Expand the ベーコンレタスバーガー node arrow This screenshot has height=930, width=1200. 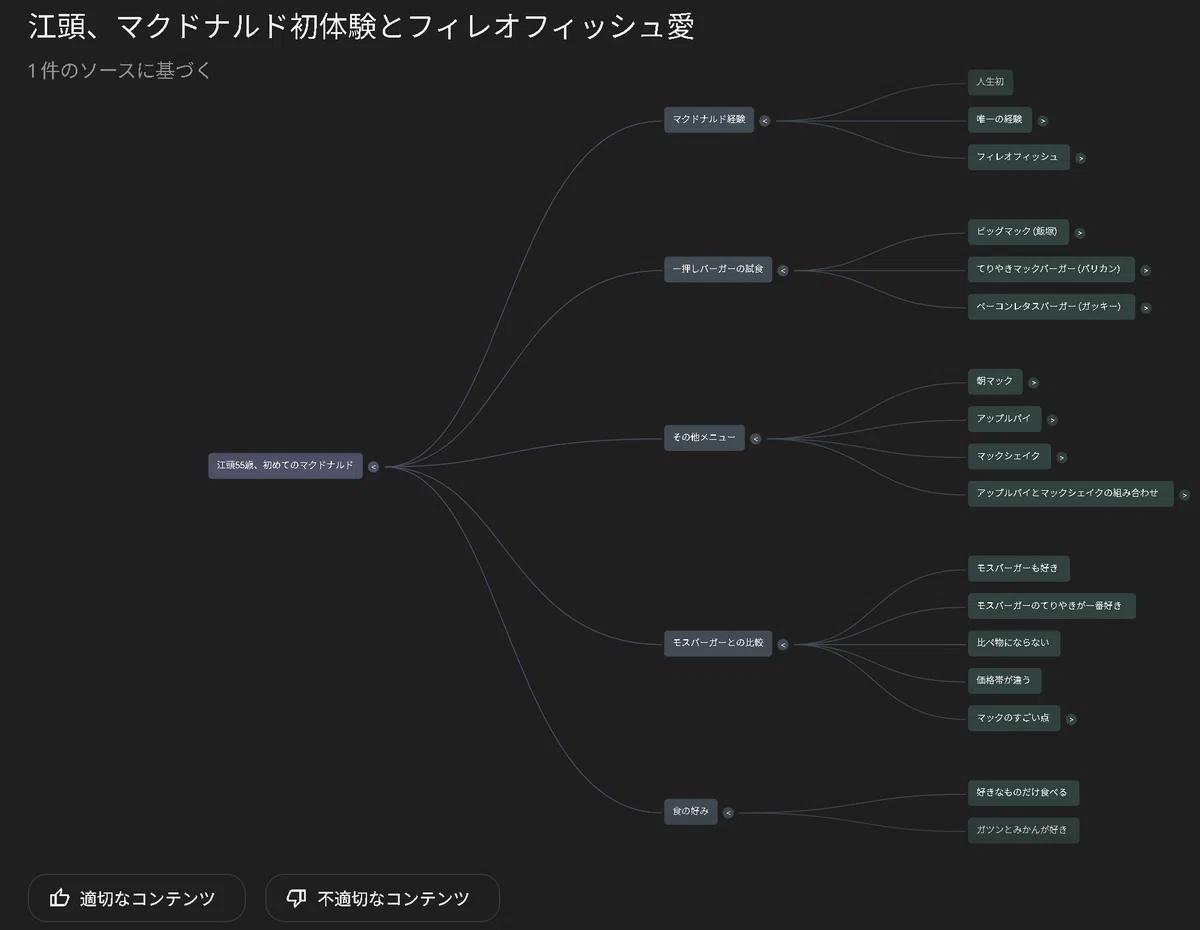tap(1146, 308)
